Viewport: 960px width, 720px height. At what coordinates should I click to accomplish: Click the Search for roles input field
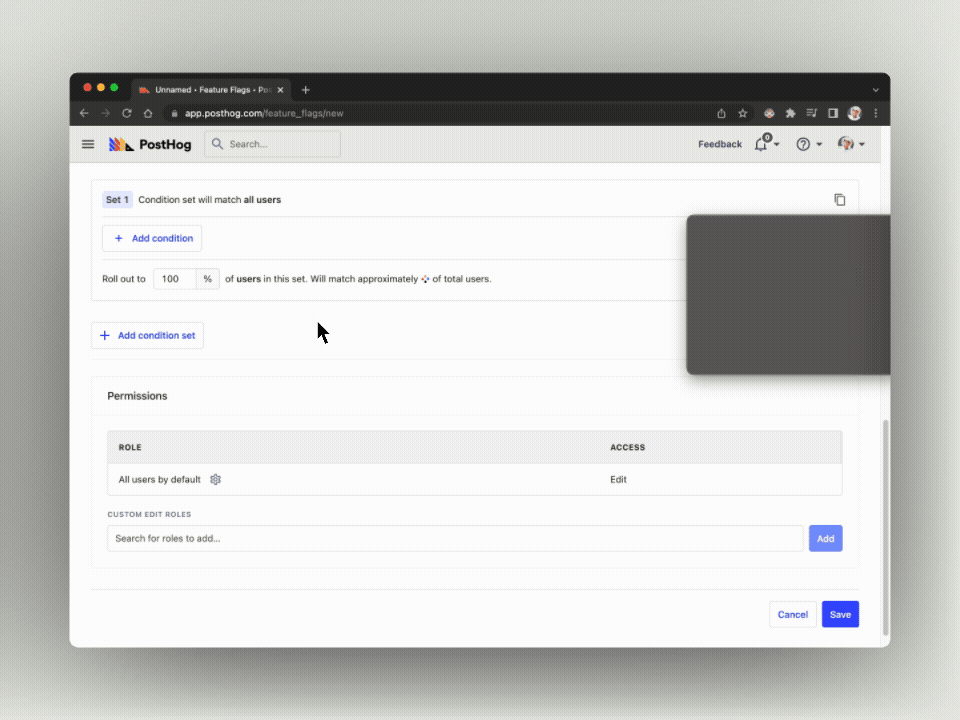[455, 538]
